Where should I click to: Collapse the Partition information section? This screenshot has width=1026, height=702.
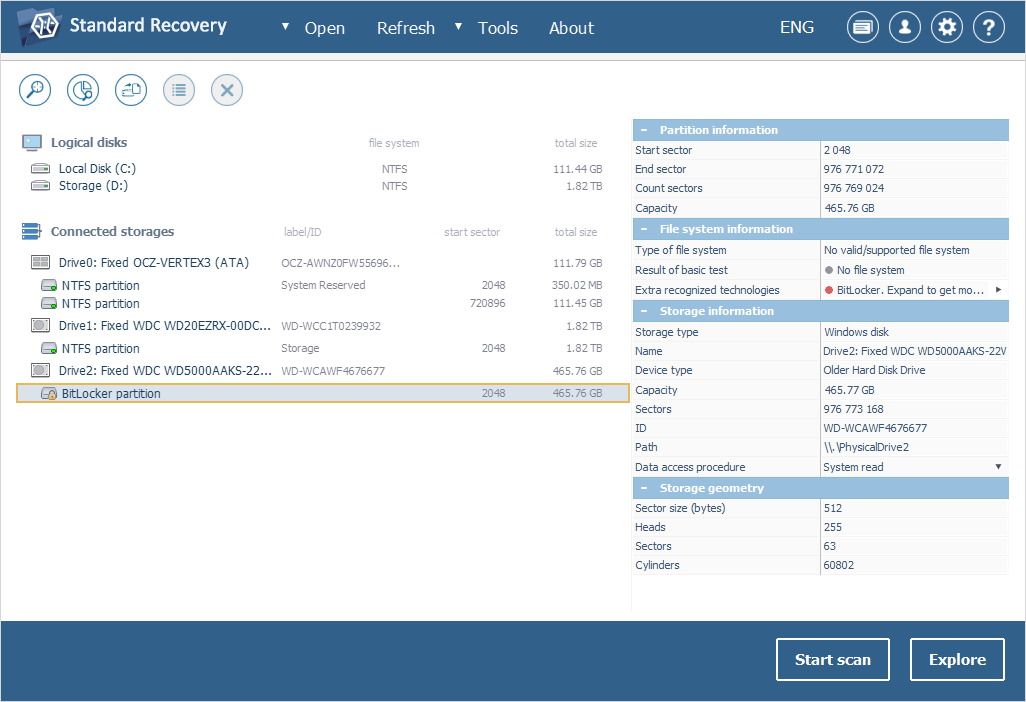click(x=645, y=130)
